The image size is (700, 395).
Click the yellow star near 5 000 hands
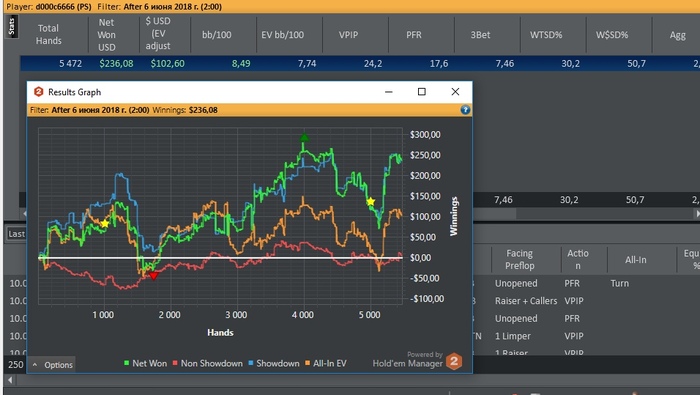(x=371, y=202)
